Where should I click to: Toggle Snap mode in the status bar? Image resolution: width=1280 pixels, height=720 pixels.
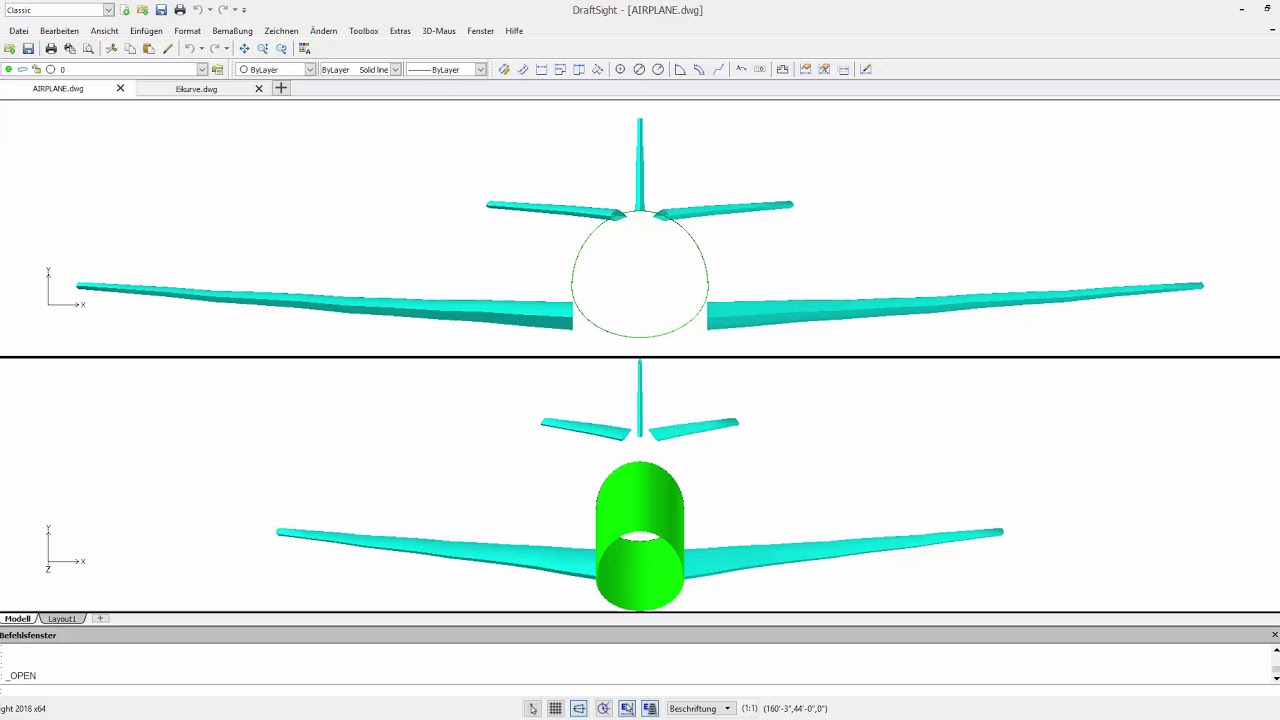coord(533,708)
